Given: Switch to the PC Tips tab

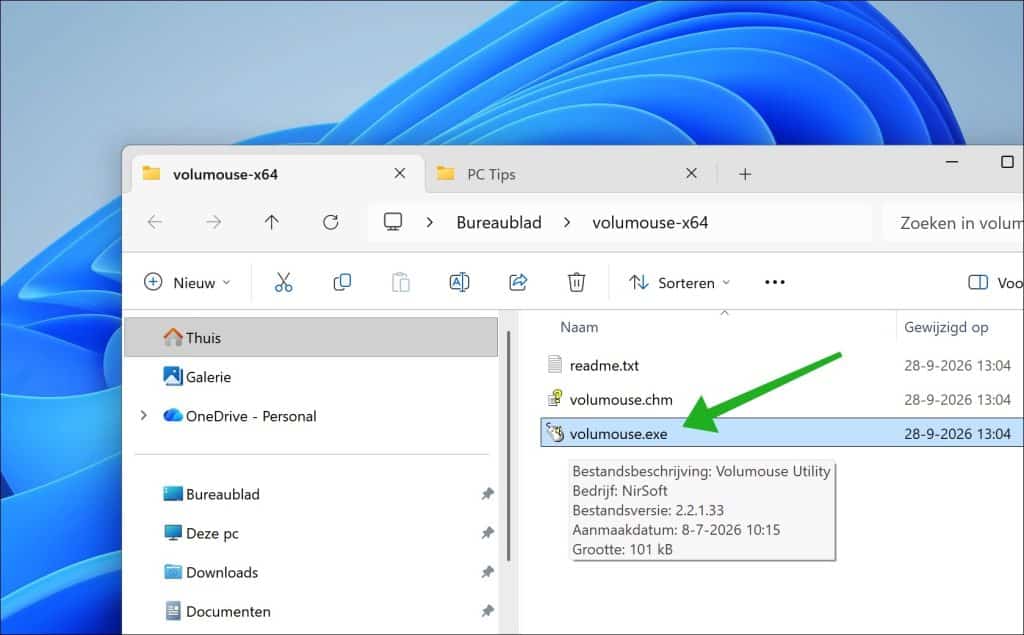Looking at the screenshot, I should coord(491,174).
